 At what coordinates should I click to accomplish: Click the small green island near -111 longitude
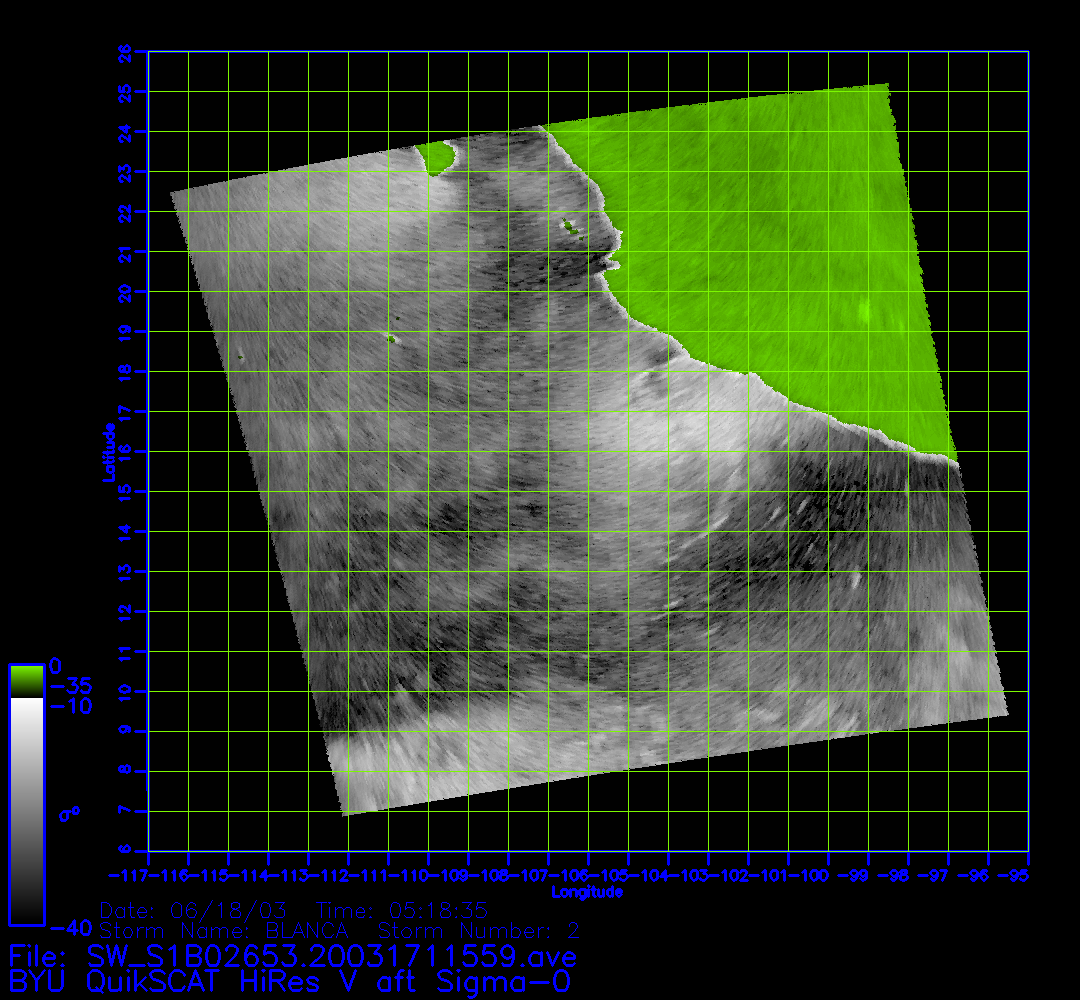point(391,338)
